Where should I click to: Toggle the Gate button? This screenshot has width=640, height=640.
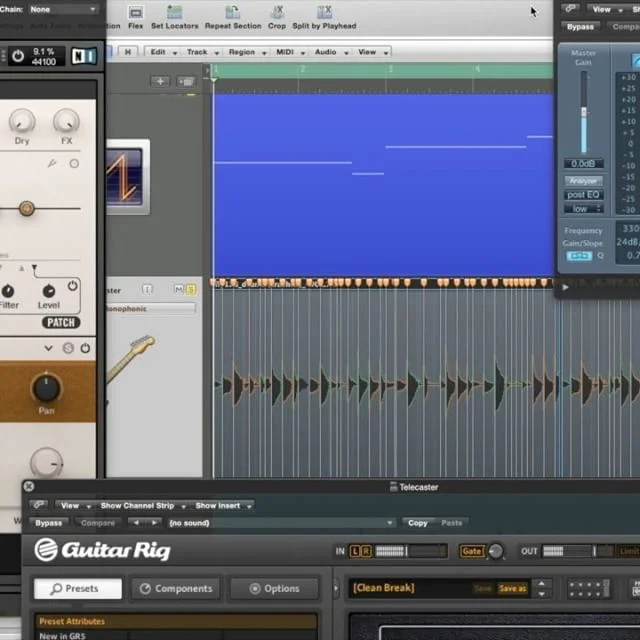tap(472, 551)
